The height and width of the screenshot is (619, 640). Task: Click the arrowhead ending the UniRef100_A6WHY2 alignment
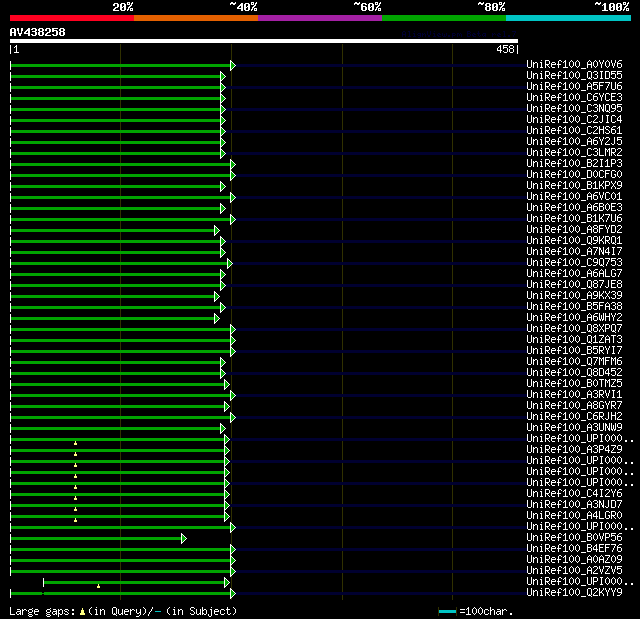(x=216, y=319)
